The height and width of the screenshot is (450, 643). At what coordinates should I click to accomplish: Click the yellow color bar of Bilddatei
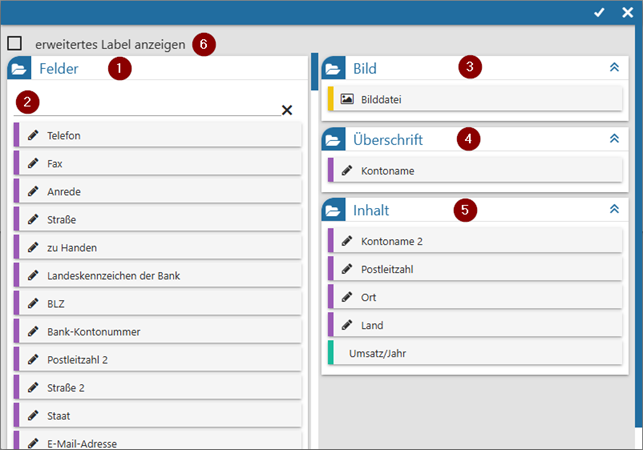coord(331,98)
